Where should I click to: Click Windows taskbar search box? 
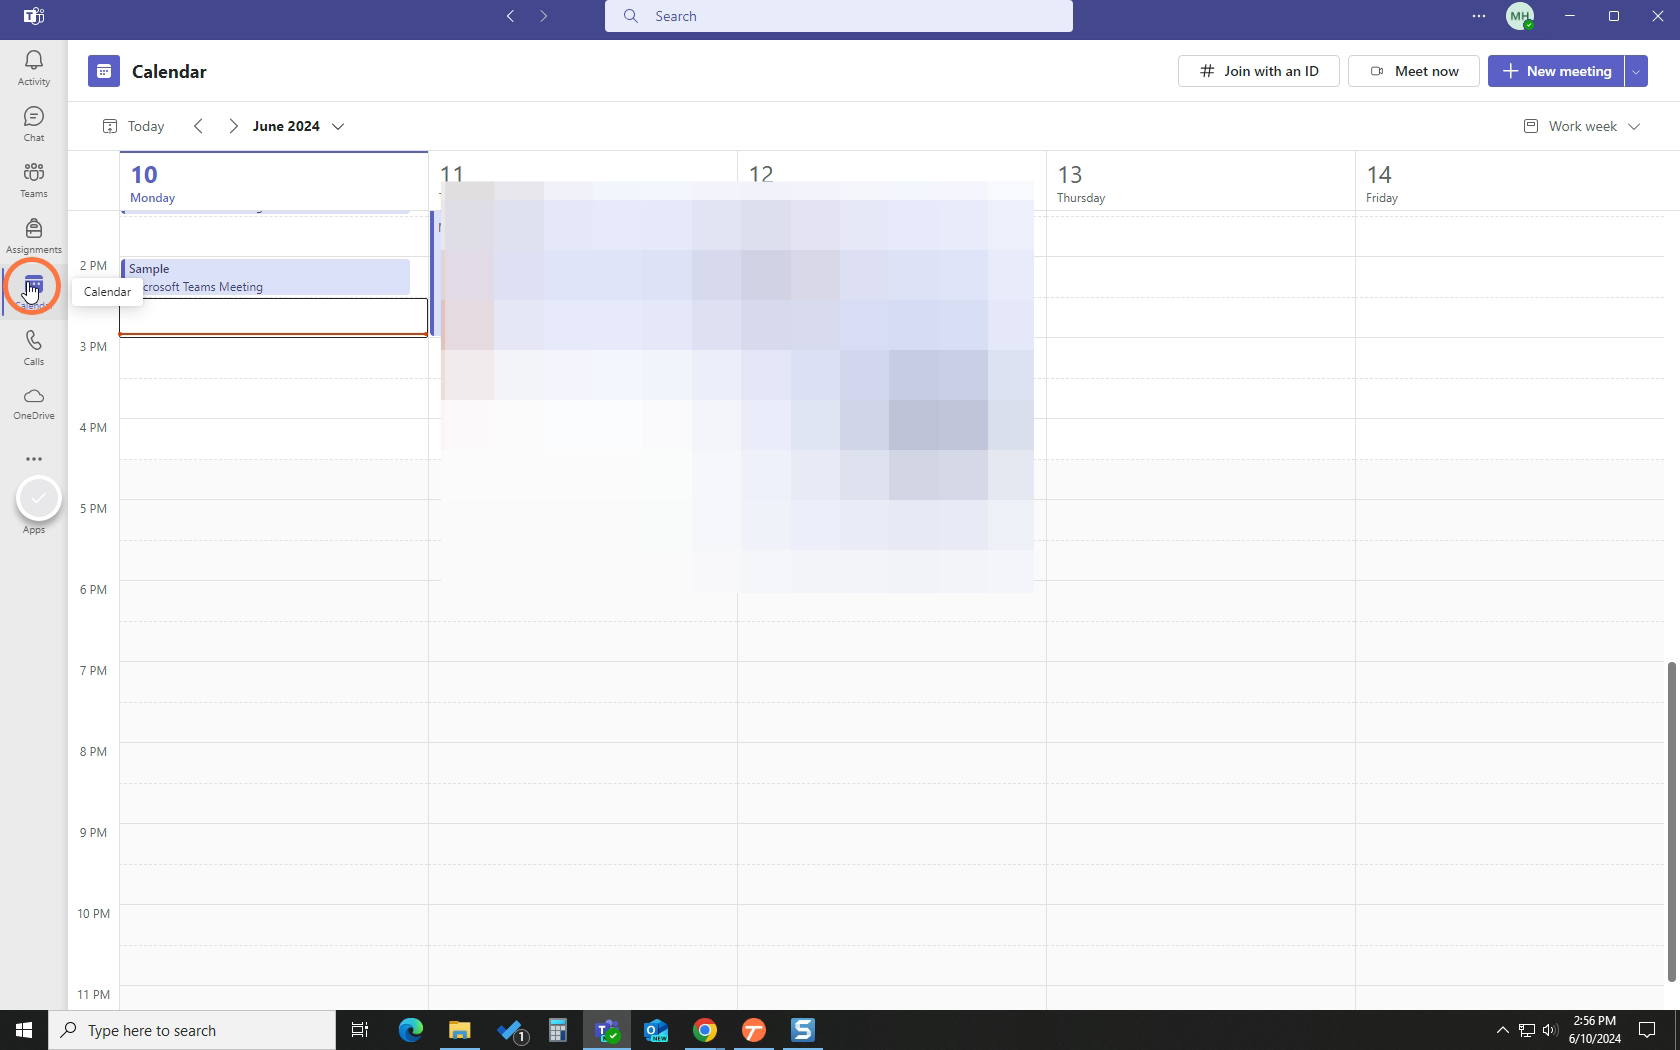pos(192,1030)
